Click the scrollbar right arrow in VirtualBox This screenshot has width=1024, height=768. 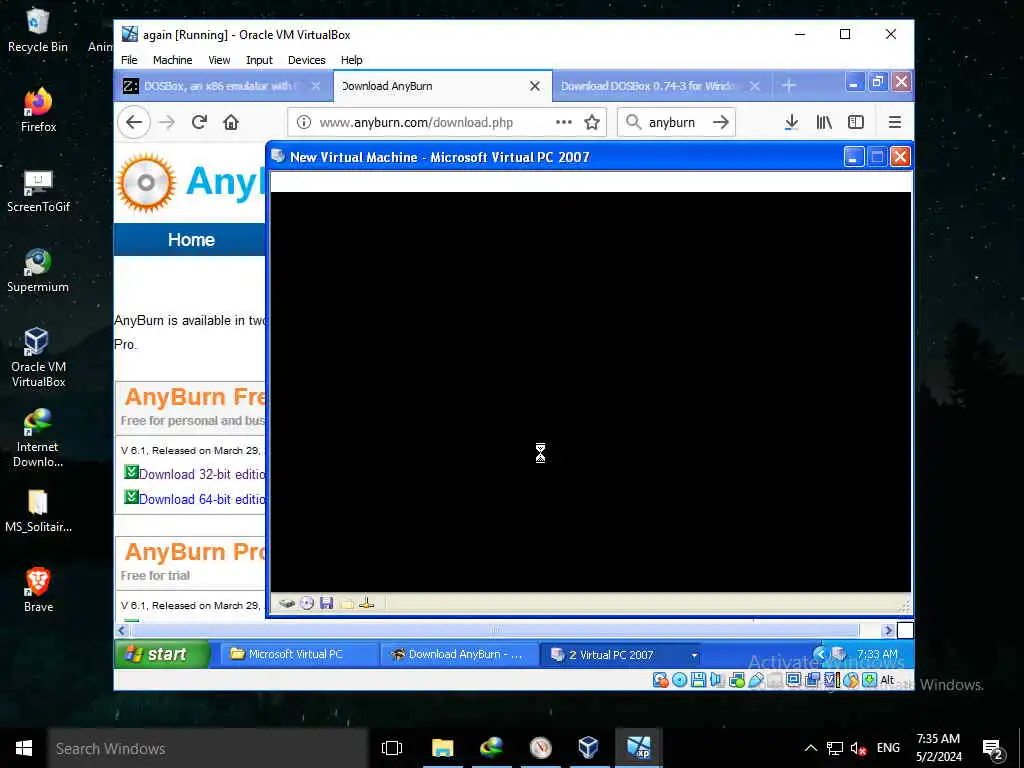(887, 630)
